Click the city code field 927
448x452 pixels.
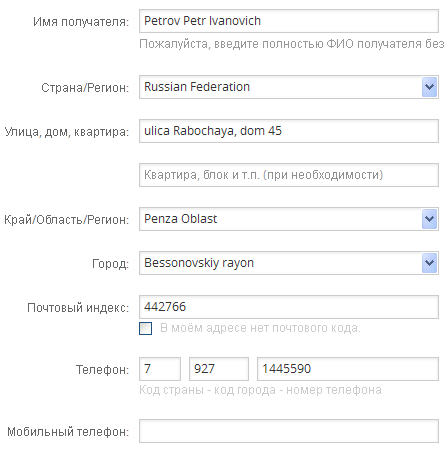pyautogui.click(x=219, y=369)
